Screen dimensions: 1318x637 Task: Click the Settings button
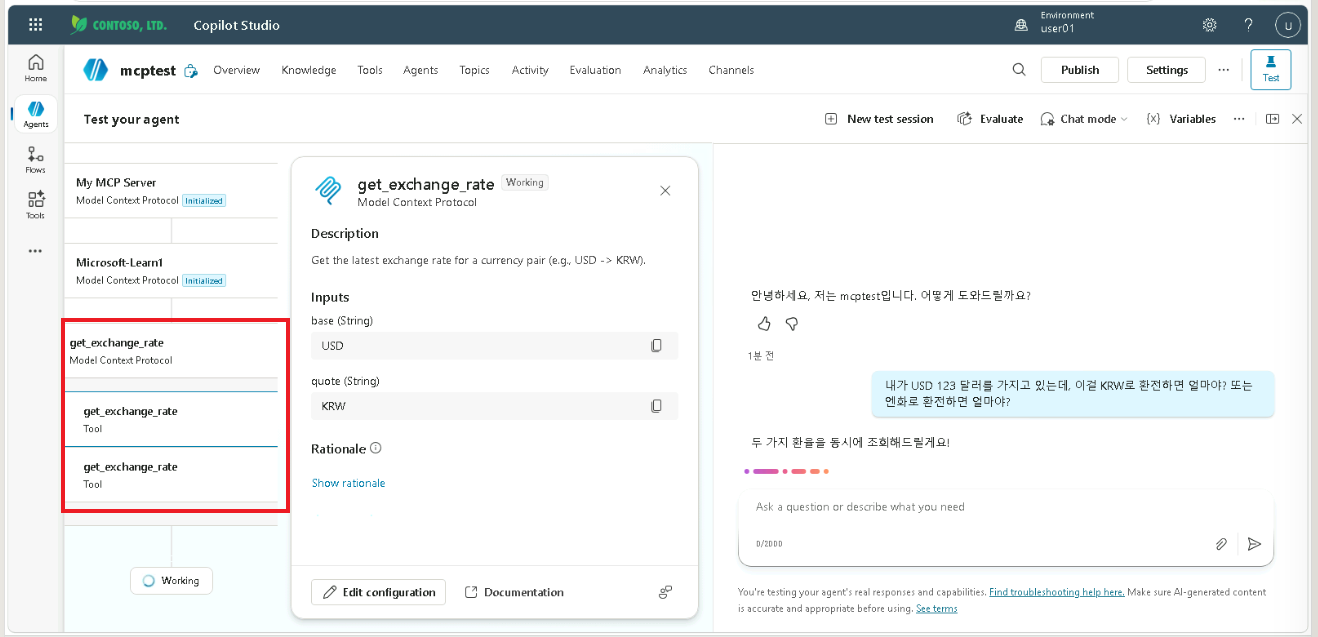coord(1167,70)
